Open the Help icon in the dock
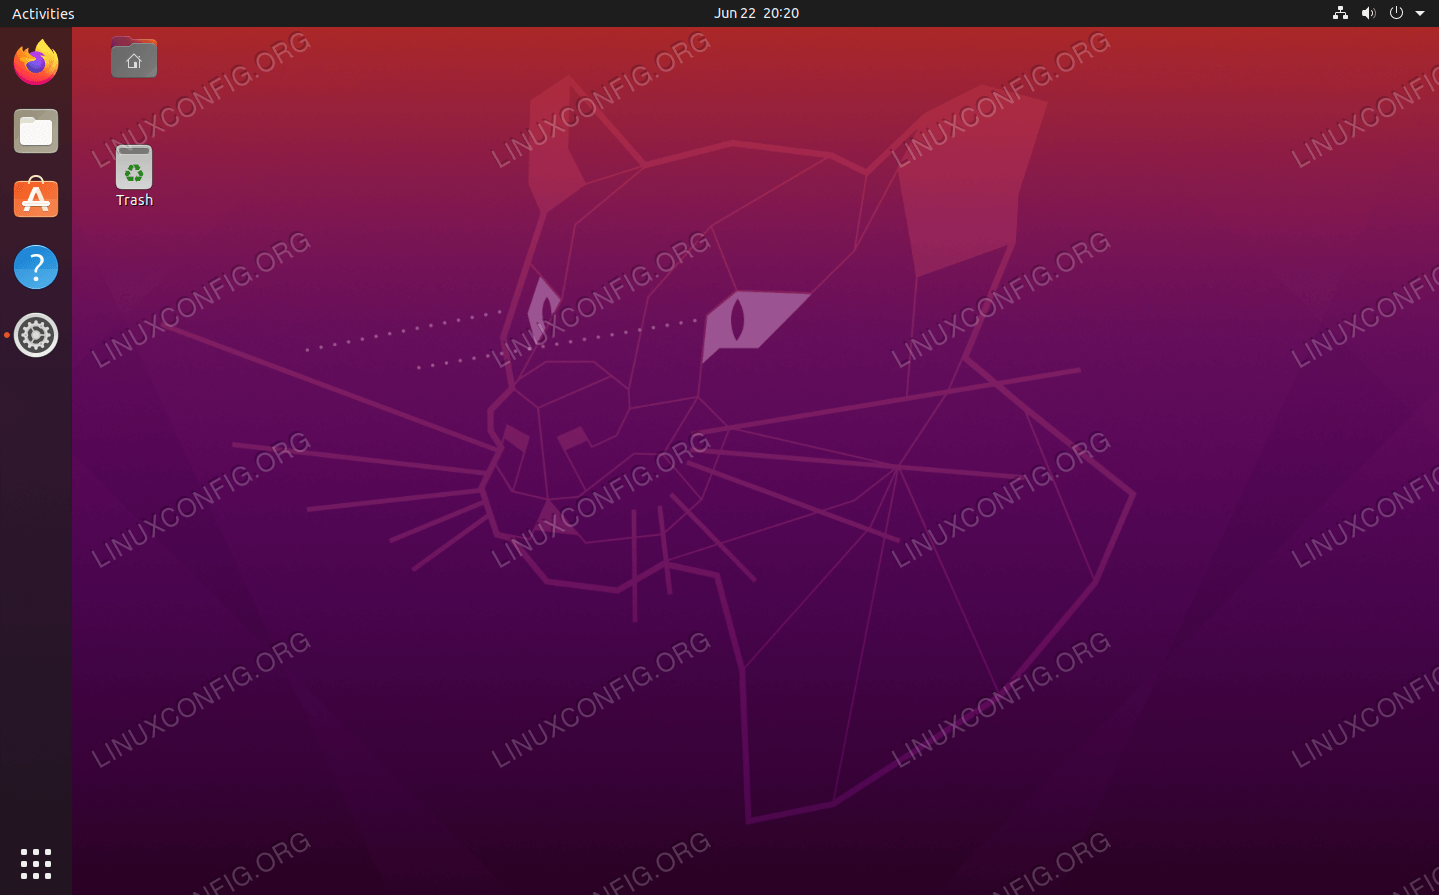Image resolution: width=1439 pixels, height=895 pixels. [36, 267]
